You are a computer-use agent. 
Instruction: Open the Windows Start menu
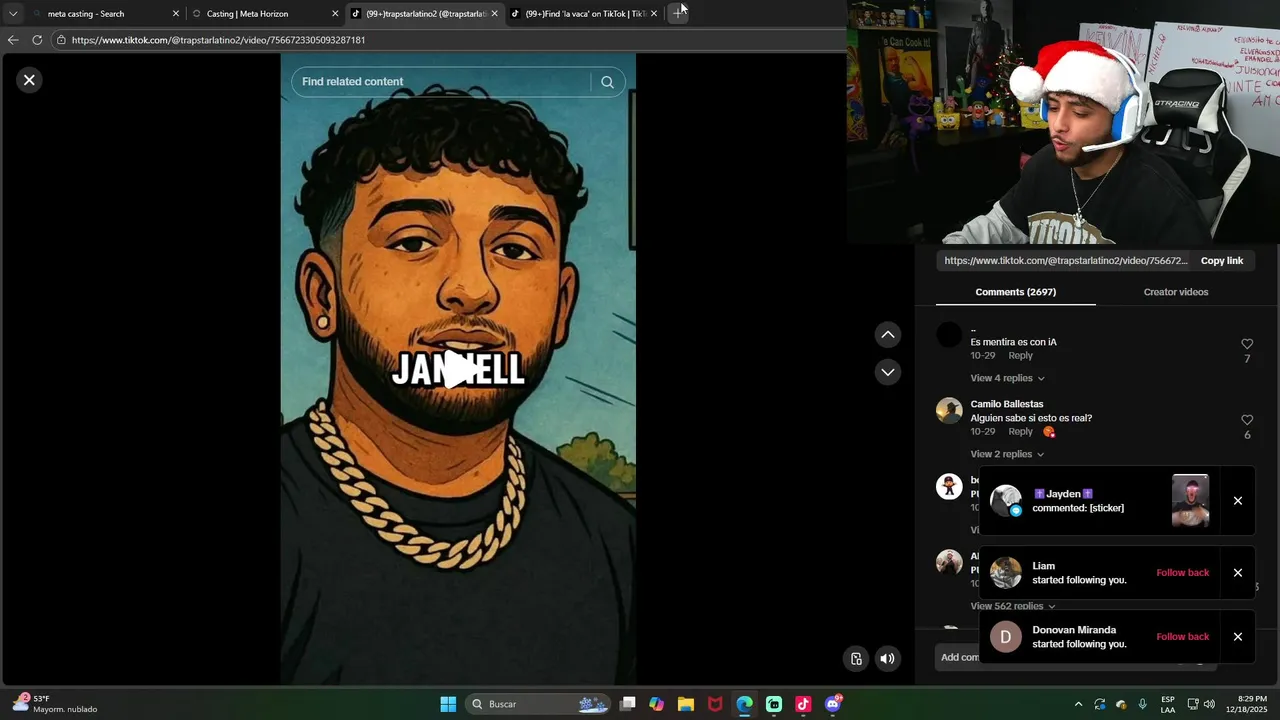point(448,704)
